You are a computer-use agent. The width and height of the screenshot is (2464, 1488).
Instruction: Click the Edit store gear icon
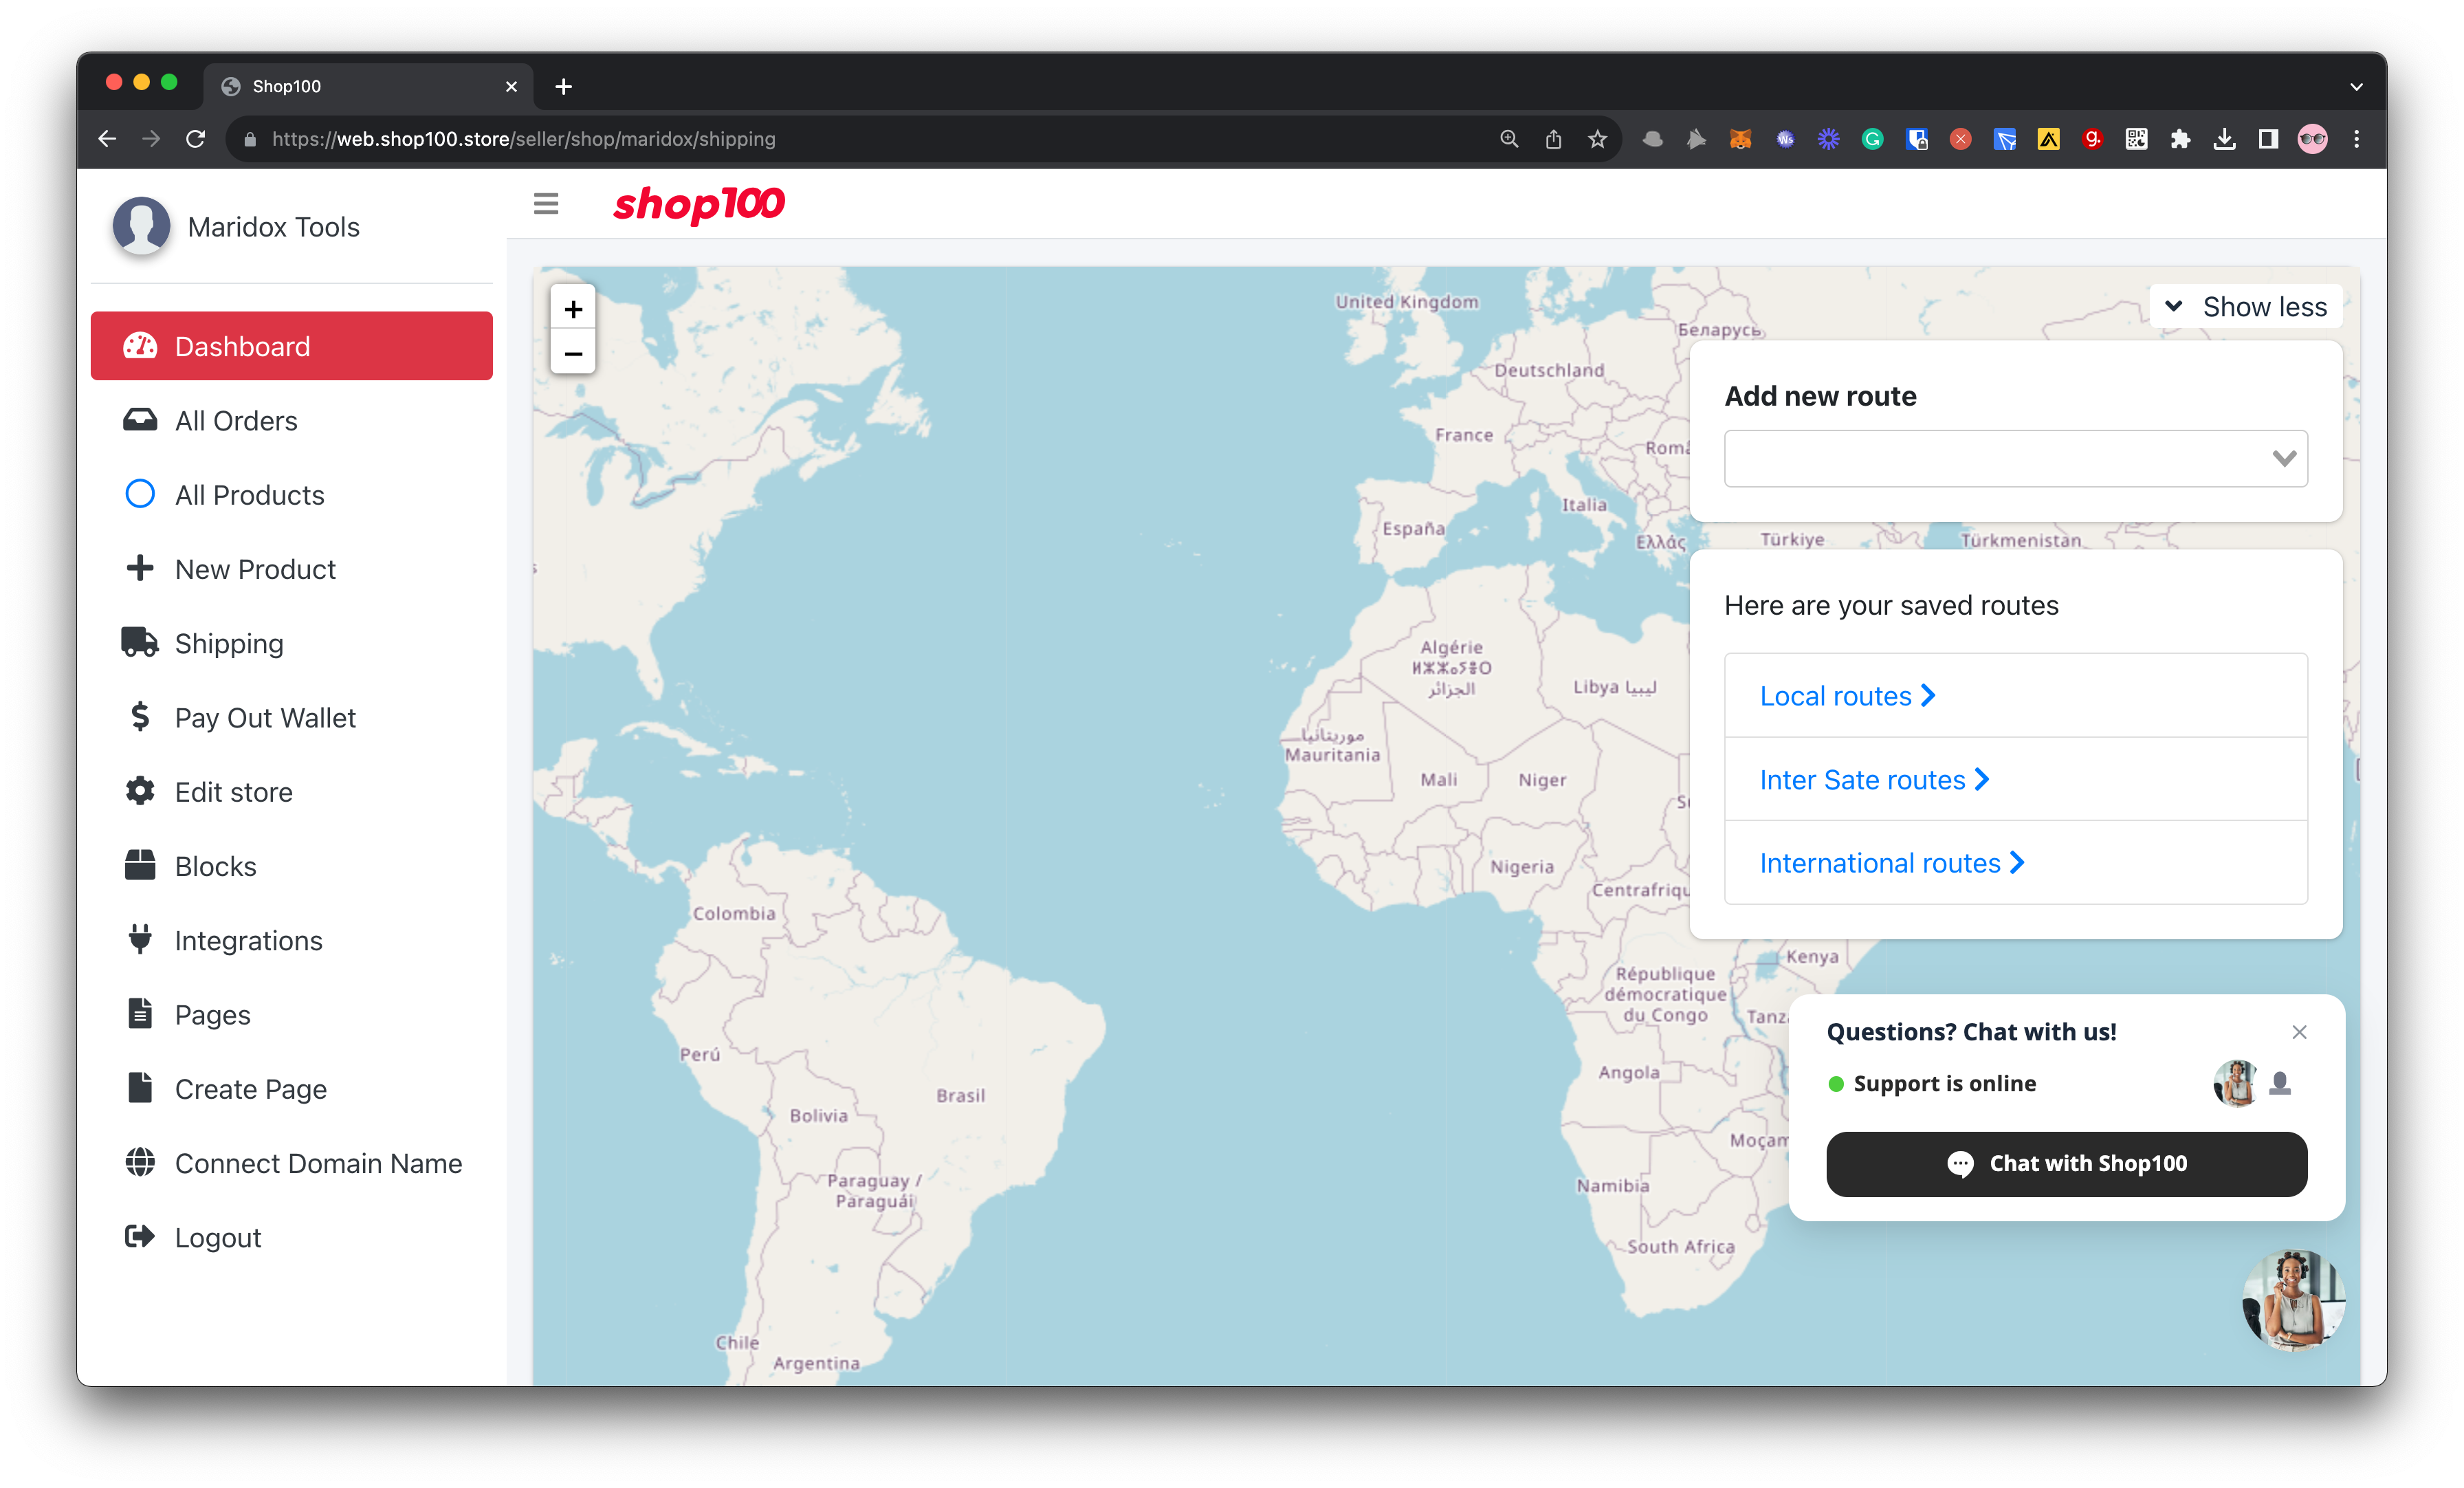click(140, 791)
